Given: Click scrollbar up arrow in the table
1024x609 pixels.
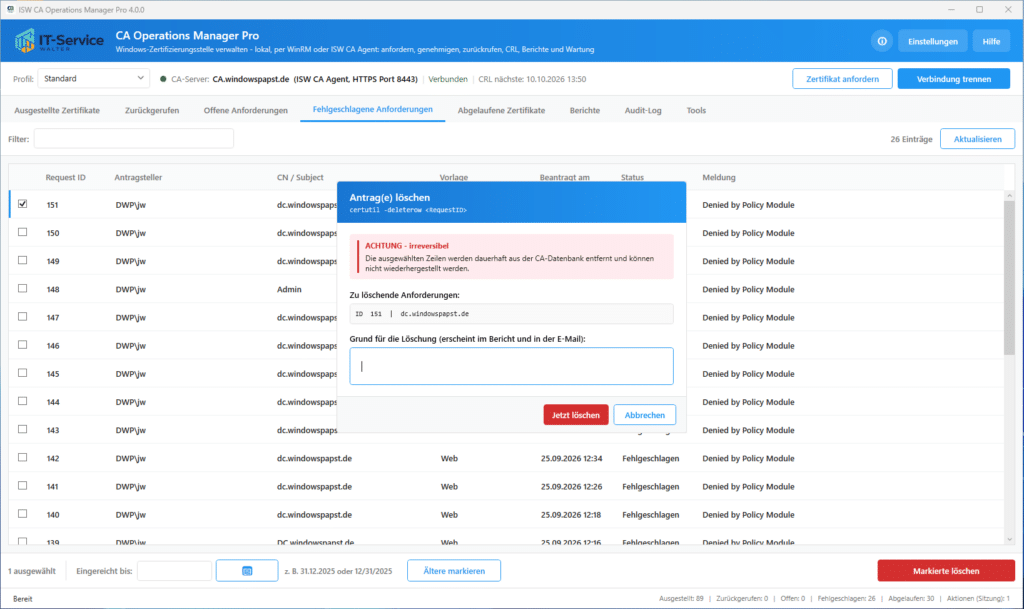Looking at the screenshot, I should (1010, 196).
